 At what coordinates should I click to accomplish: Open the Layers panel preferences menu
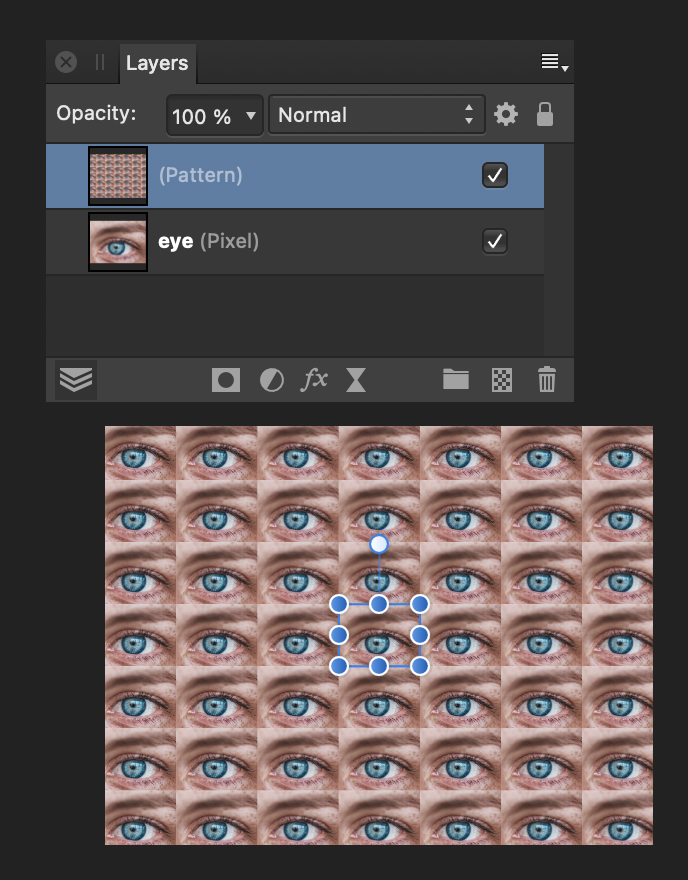click(x=550, y=61)
